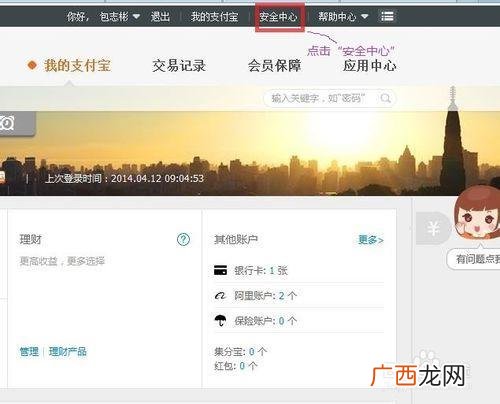500x404 pixels.
Task: Switch to the 会员保障 tab
Action: pos(274,66)
